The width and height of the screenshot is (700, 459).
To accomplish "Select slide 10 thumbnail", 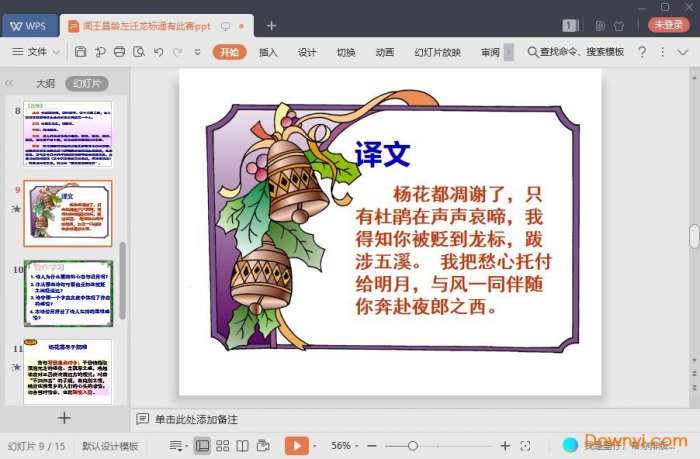I will tap(68, 293).
